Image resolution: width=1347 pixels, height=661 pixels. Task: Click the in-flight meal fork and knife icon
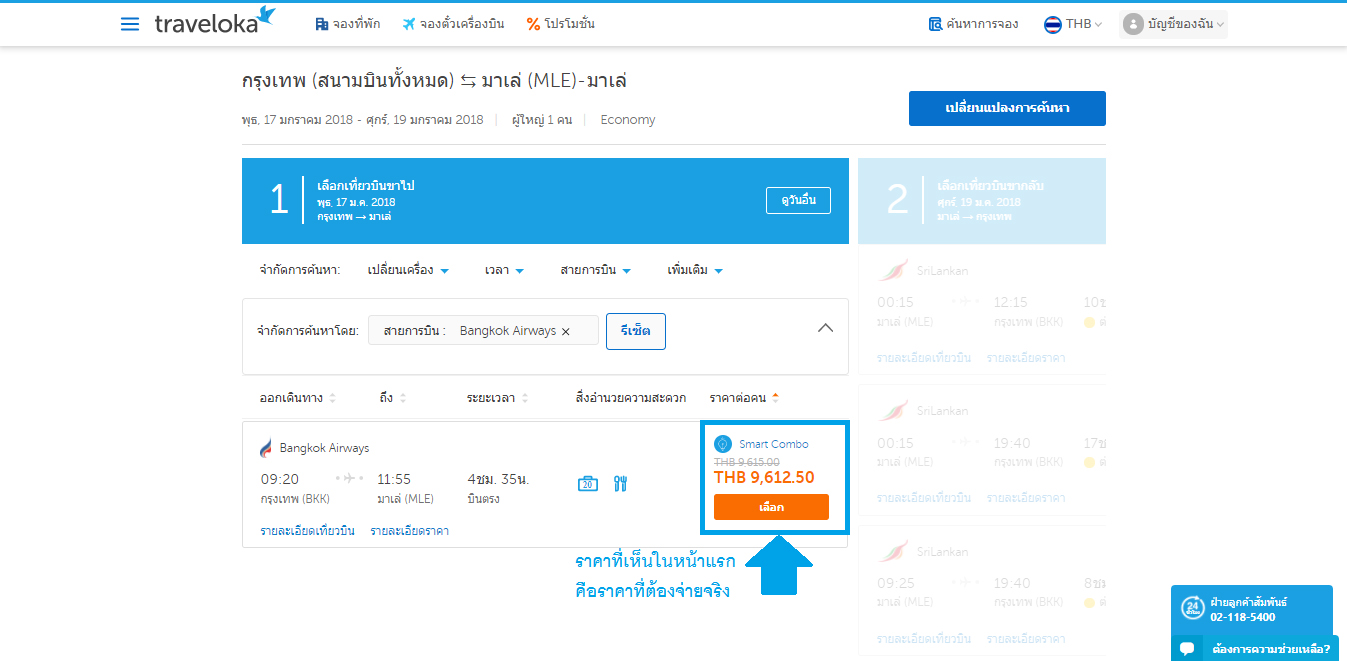(x=620, y=484)
